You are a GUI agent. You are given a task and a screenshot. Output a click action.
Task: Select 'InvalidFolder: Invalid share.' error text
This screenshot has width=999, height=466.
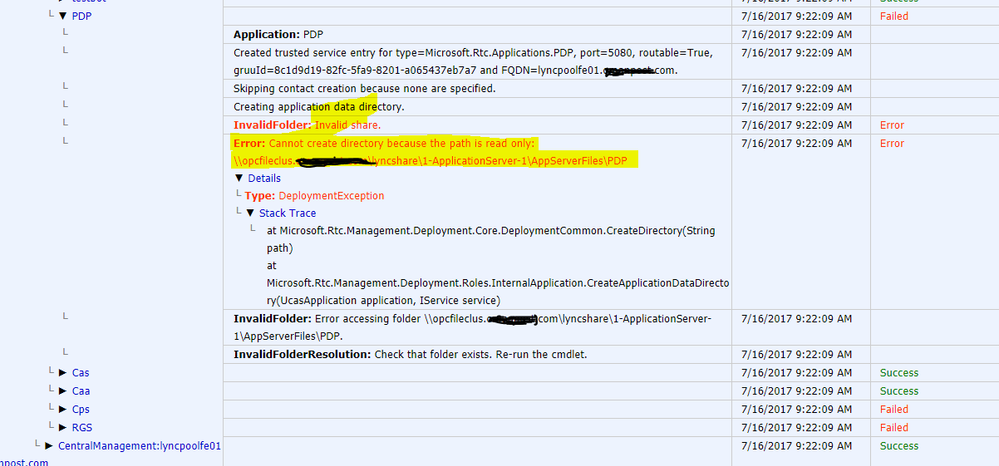[x=307, y=125]
